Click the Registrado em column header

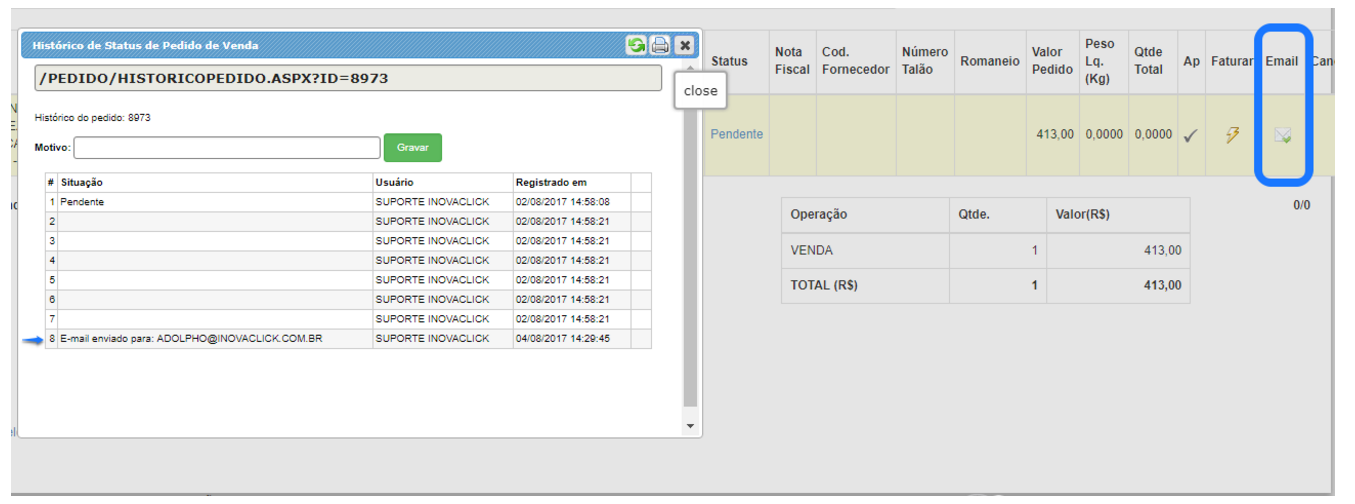[551, 183]
